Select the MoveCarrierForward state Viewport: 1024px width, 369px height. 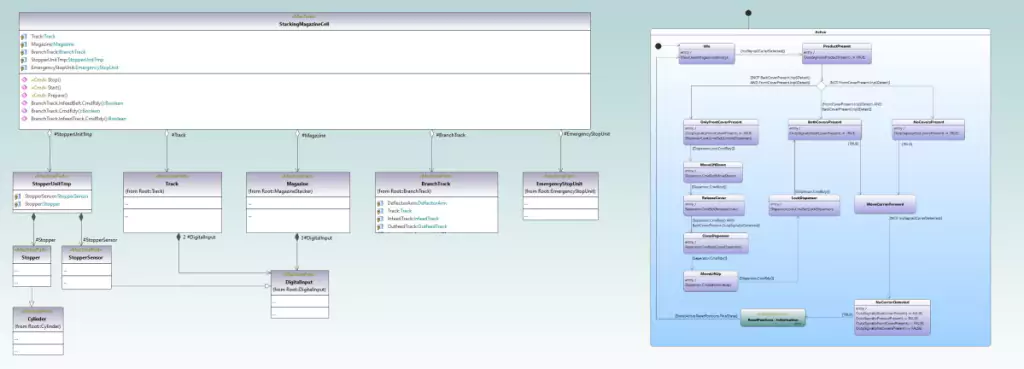876,204
